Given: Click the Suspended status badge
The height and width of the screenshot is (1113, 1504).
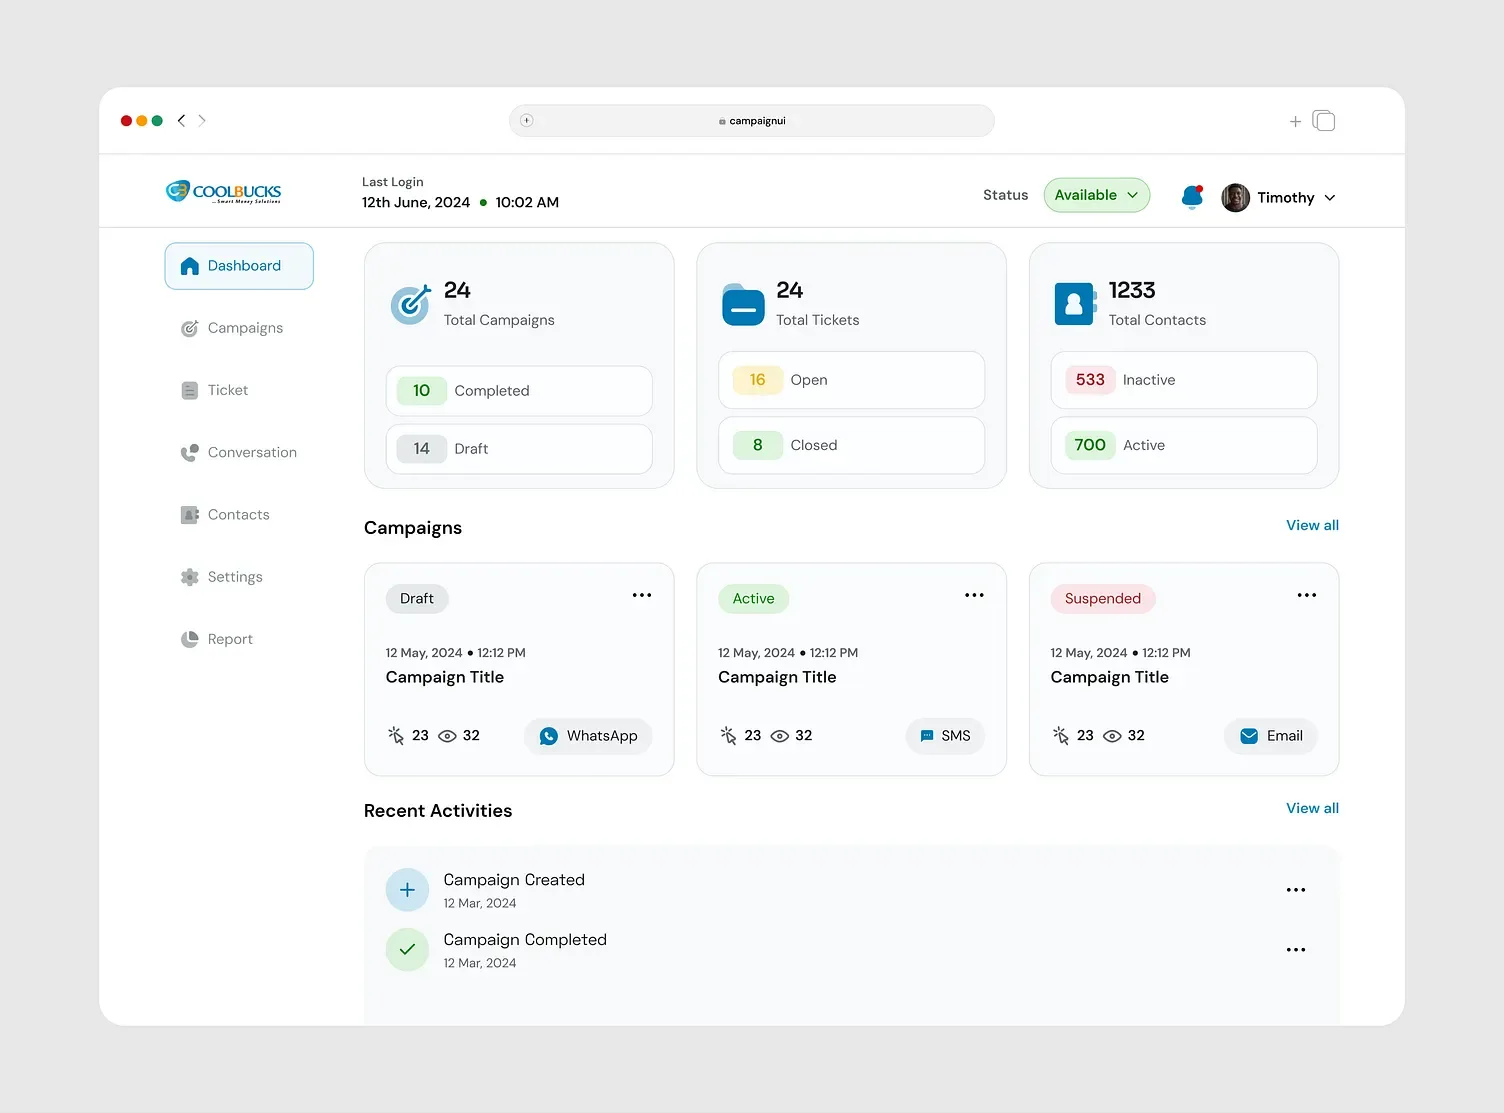Looking at the screenshot, I should pyautogui.click(x=1103, y=599).
